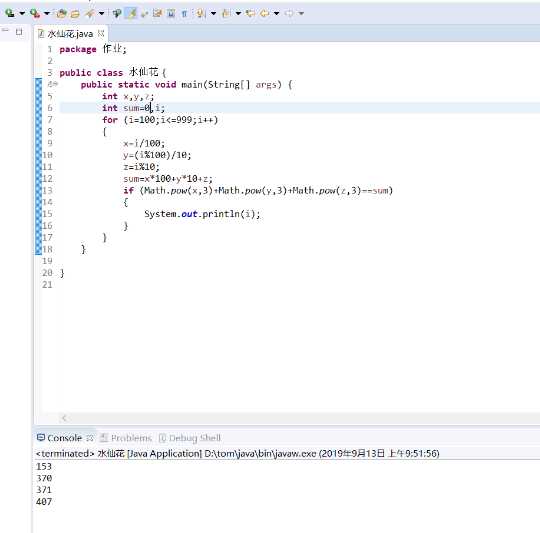Select the 水仙花.java editor tab
Viewport: 540px width, 533px height.
click(x=66, y=34)
